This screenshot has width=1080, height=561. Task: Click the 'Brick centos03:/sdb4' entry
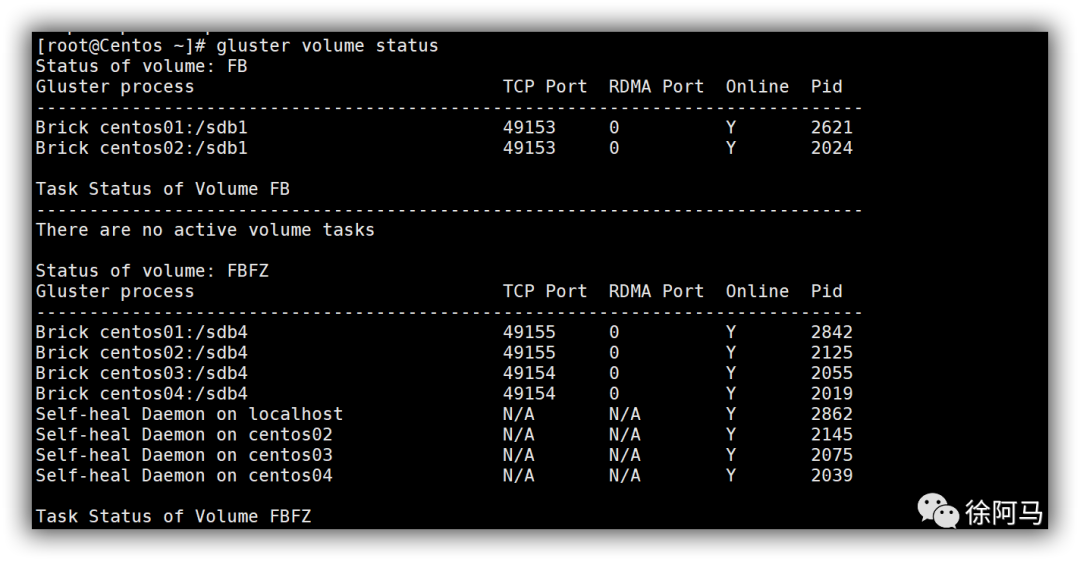click(141, 373)
